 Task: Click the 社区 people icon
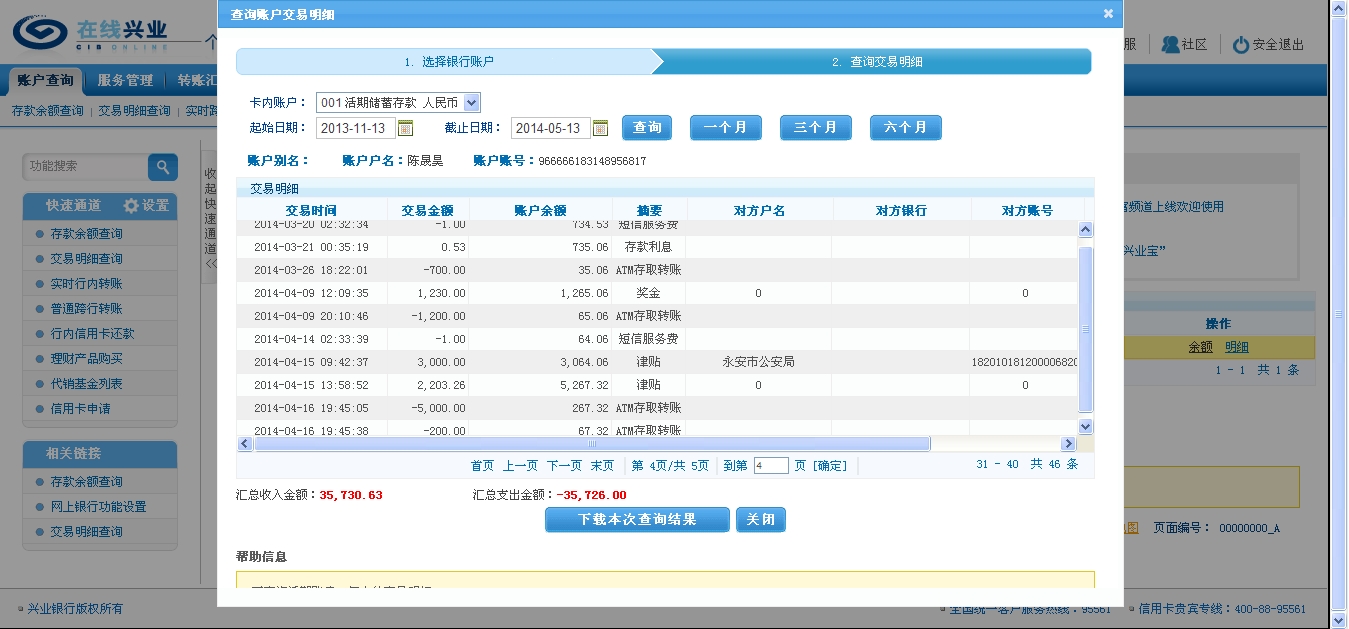coord(1170,45)
